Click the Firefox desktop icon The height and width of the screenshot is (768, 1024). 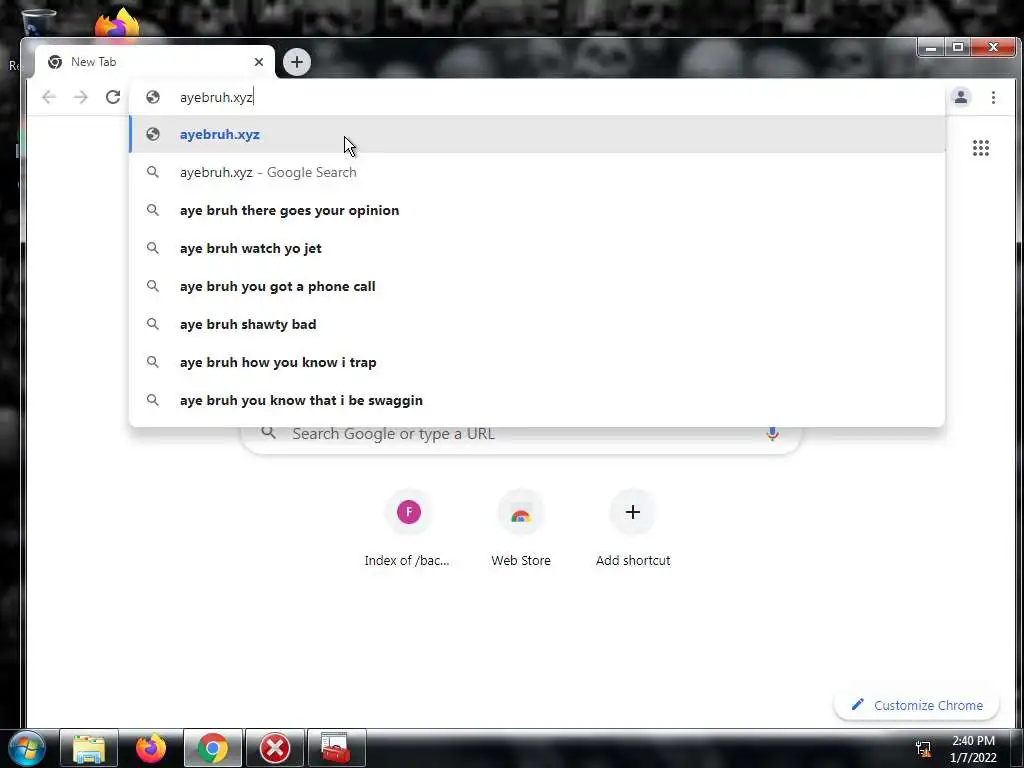click(x=117, y=23)
